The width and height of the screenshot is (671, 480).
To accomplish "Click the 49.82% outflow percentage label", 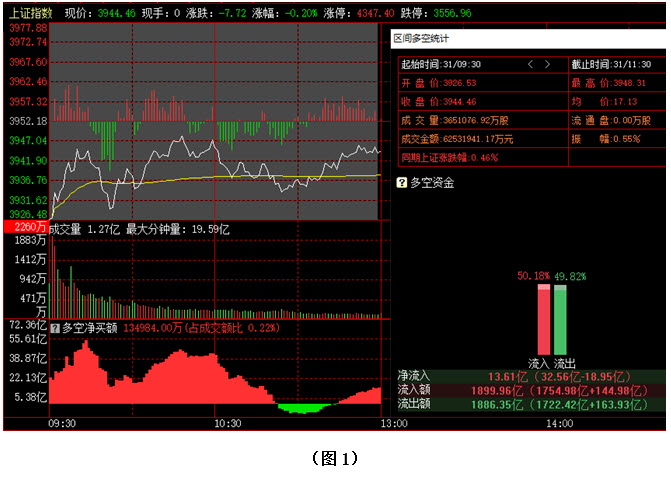I will pyautogui.click(x=570, y=276).
